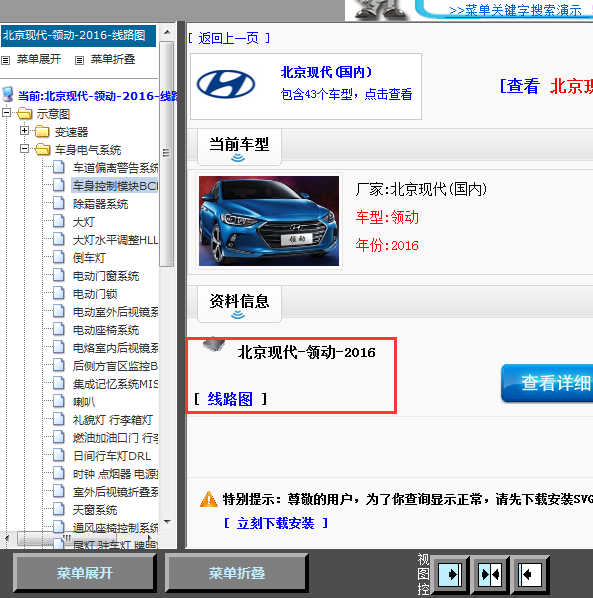Click the 返回上一页 link
Screen dimensions: 593x598
[x=229, y=38]
